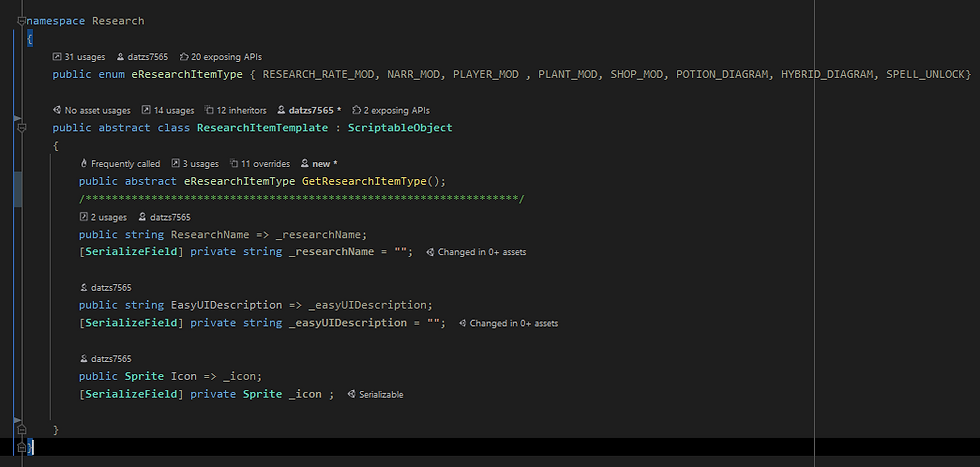Image resolution: width=980 pixels, height=467 pixels.
Task: Toggle the fold marker beside the class closing brace
Action: [22, 430]
